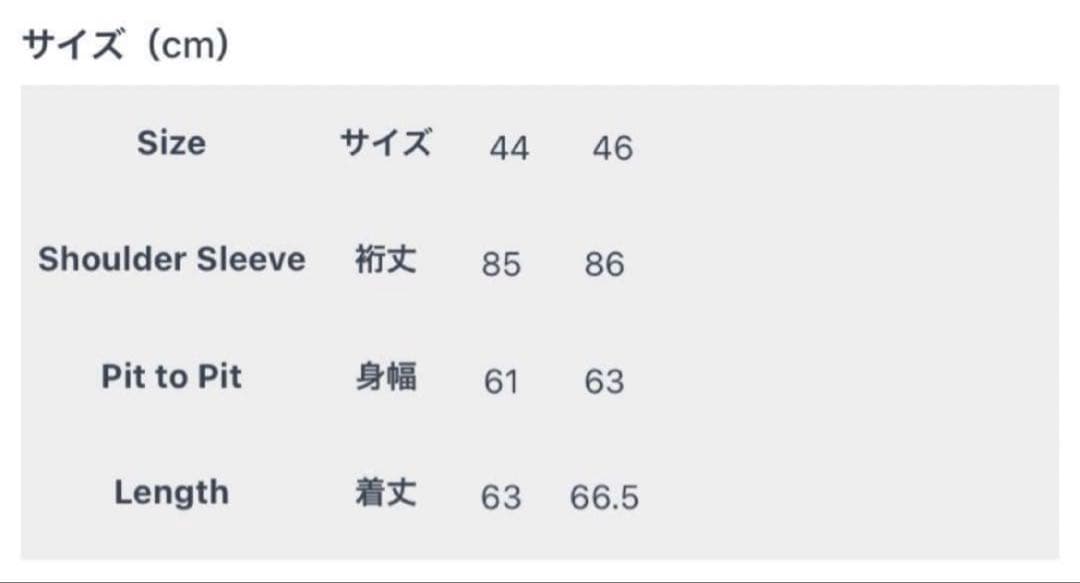Select the サイズ label in the table header row
This screenshot has width=1080, height=583.
pos(386,143)
